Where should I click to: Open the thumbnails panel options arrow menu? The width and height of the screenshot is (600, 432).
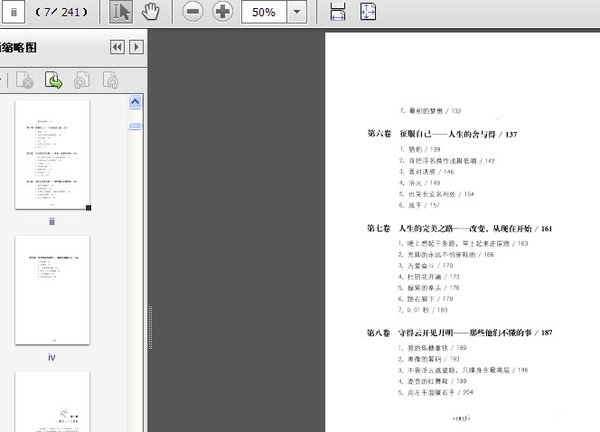pos(137,47)
